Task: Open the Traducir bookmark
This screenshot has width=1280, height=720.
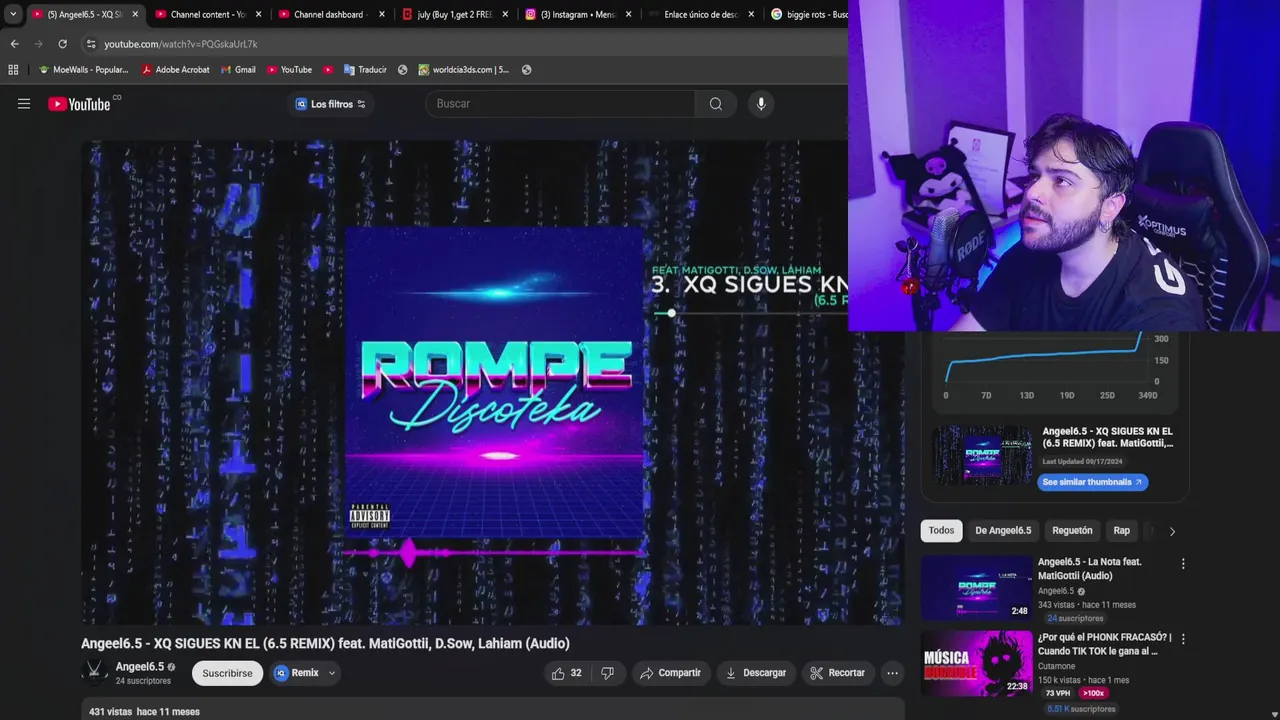Action: tap(365, 70)
